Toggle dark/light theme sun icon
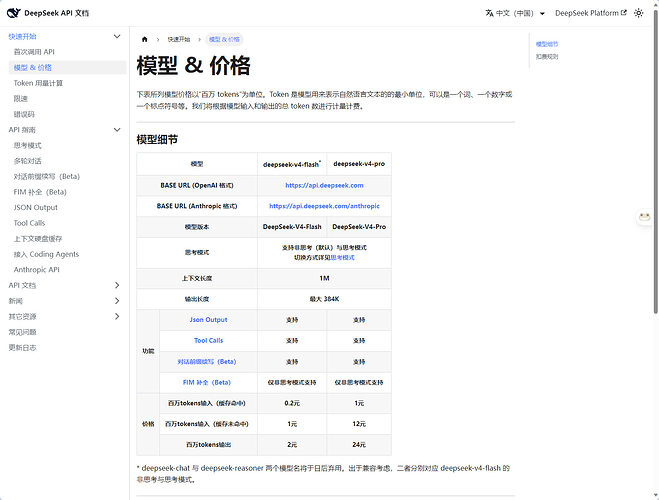Viewport: 659px width, 500px height. [x=638, y=13]
